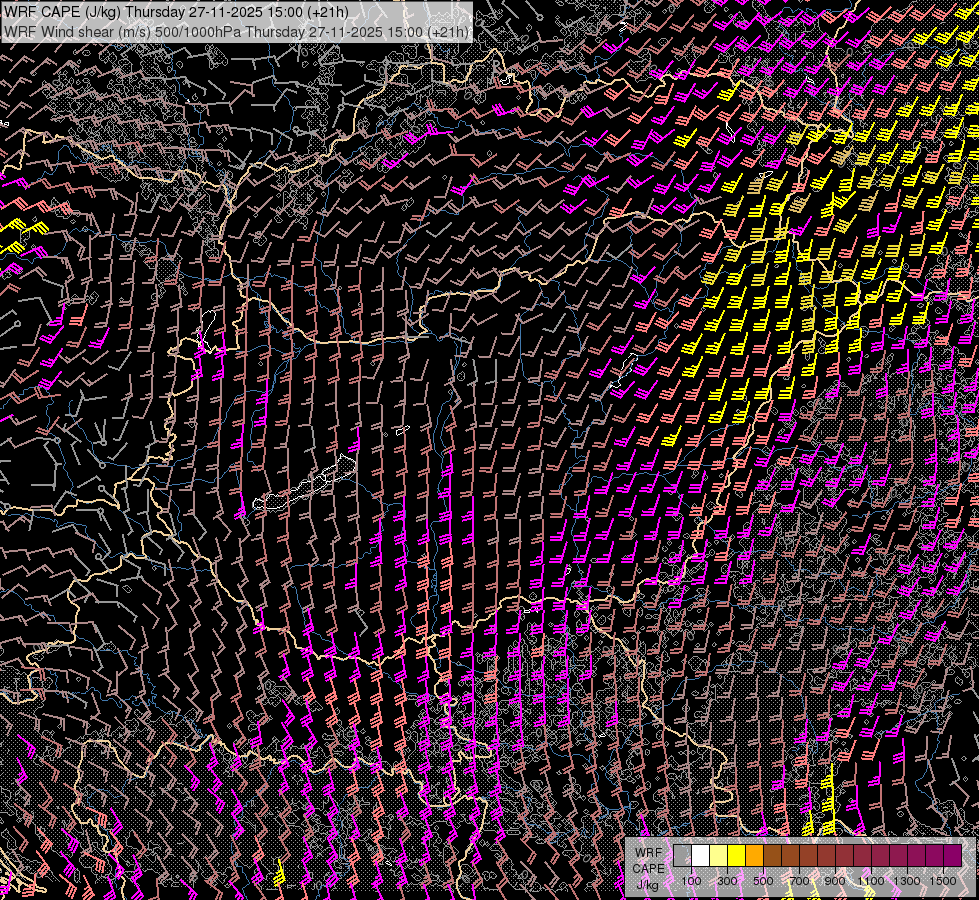Image resolution: width=979 pixels, height=900 pixels.
Task: Choose the last purple swatch in legend
Action: (x=951, y=855)
